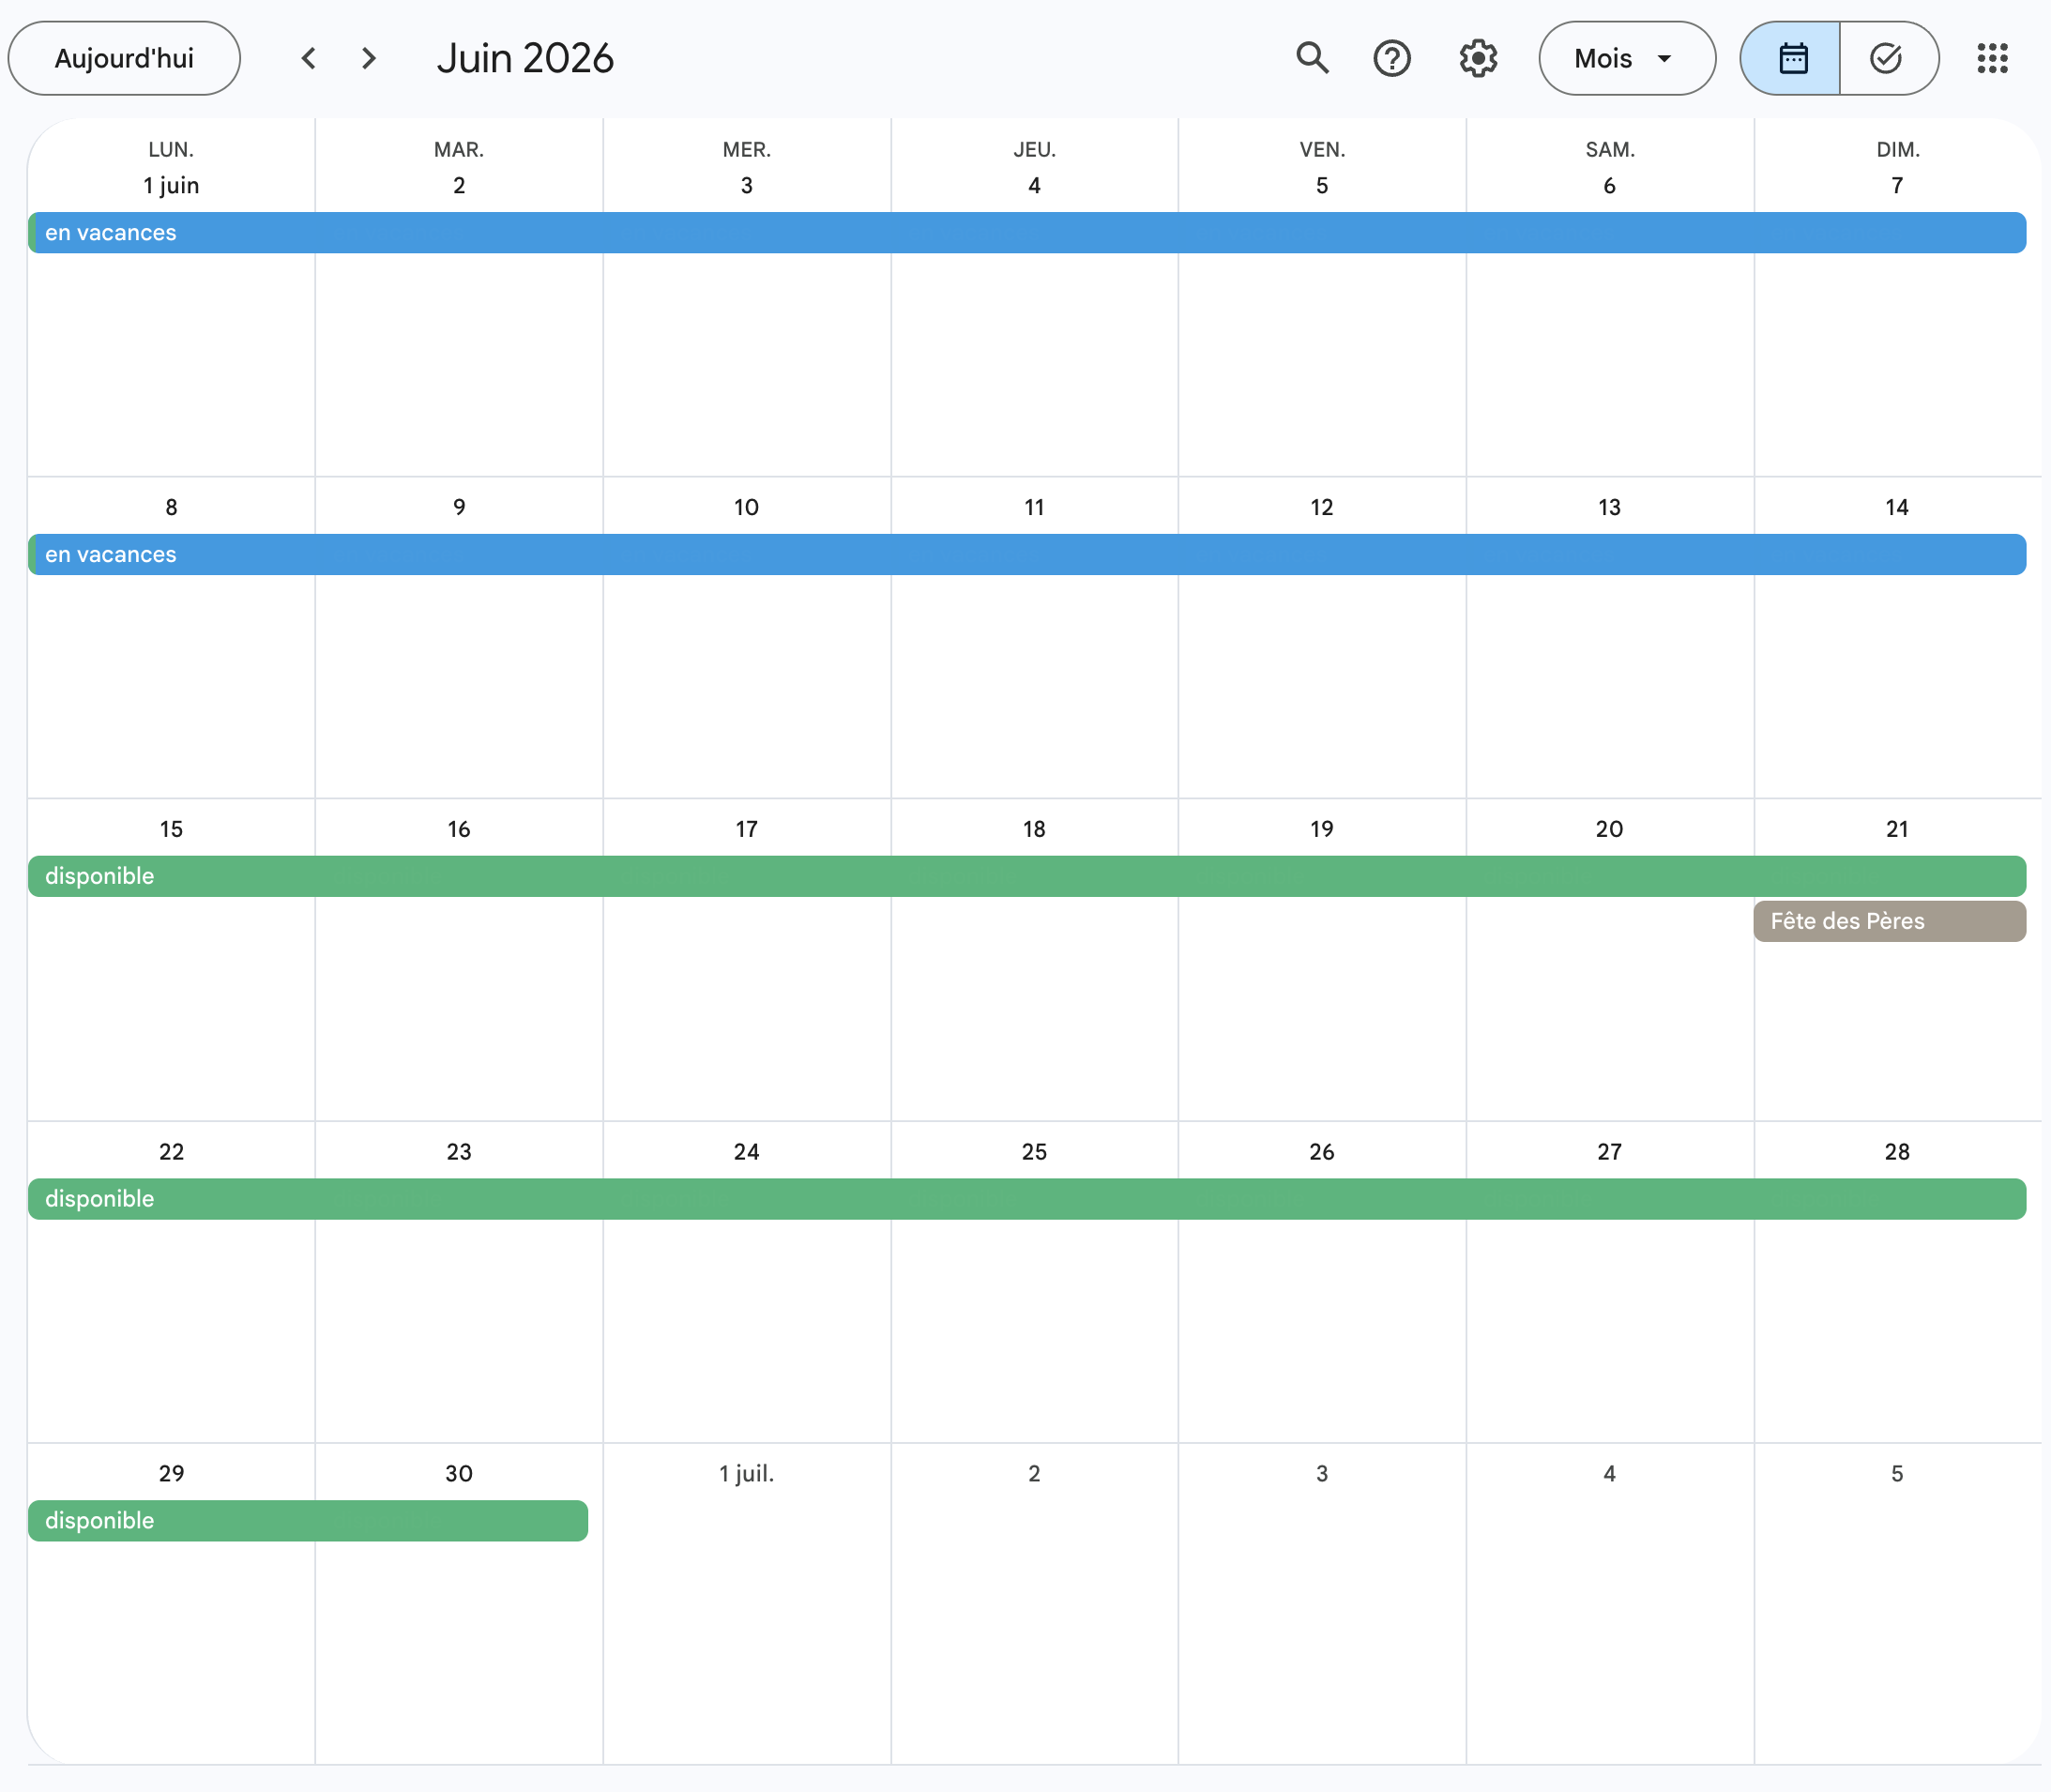
Task: Switch to calendar view icon
Action: click(1792, 58)
